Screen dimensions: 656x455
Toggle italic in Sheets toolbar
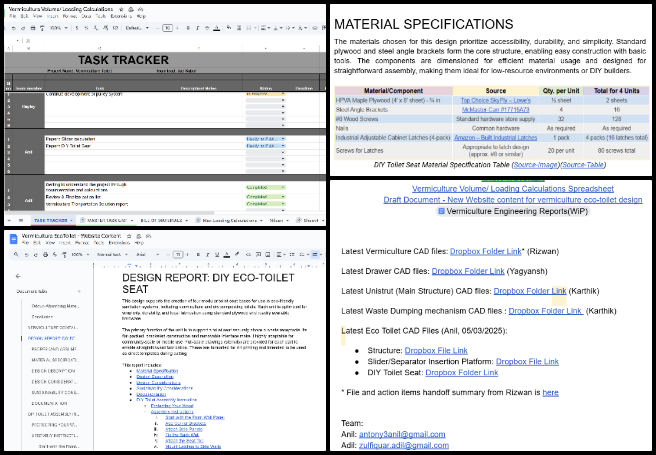197,28
